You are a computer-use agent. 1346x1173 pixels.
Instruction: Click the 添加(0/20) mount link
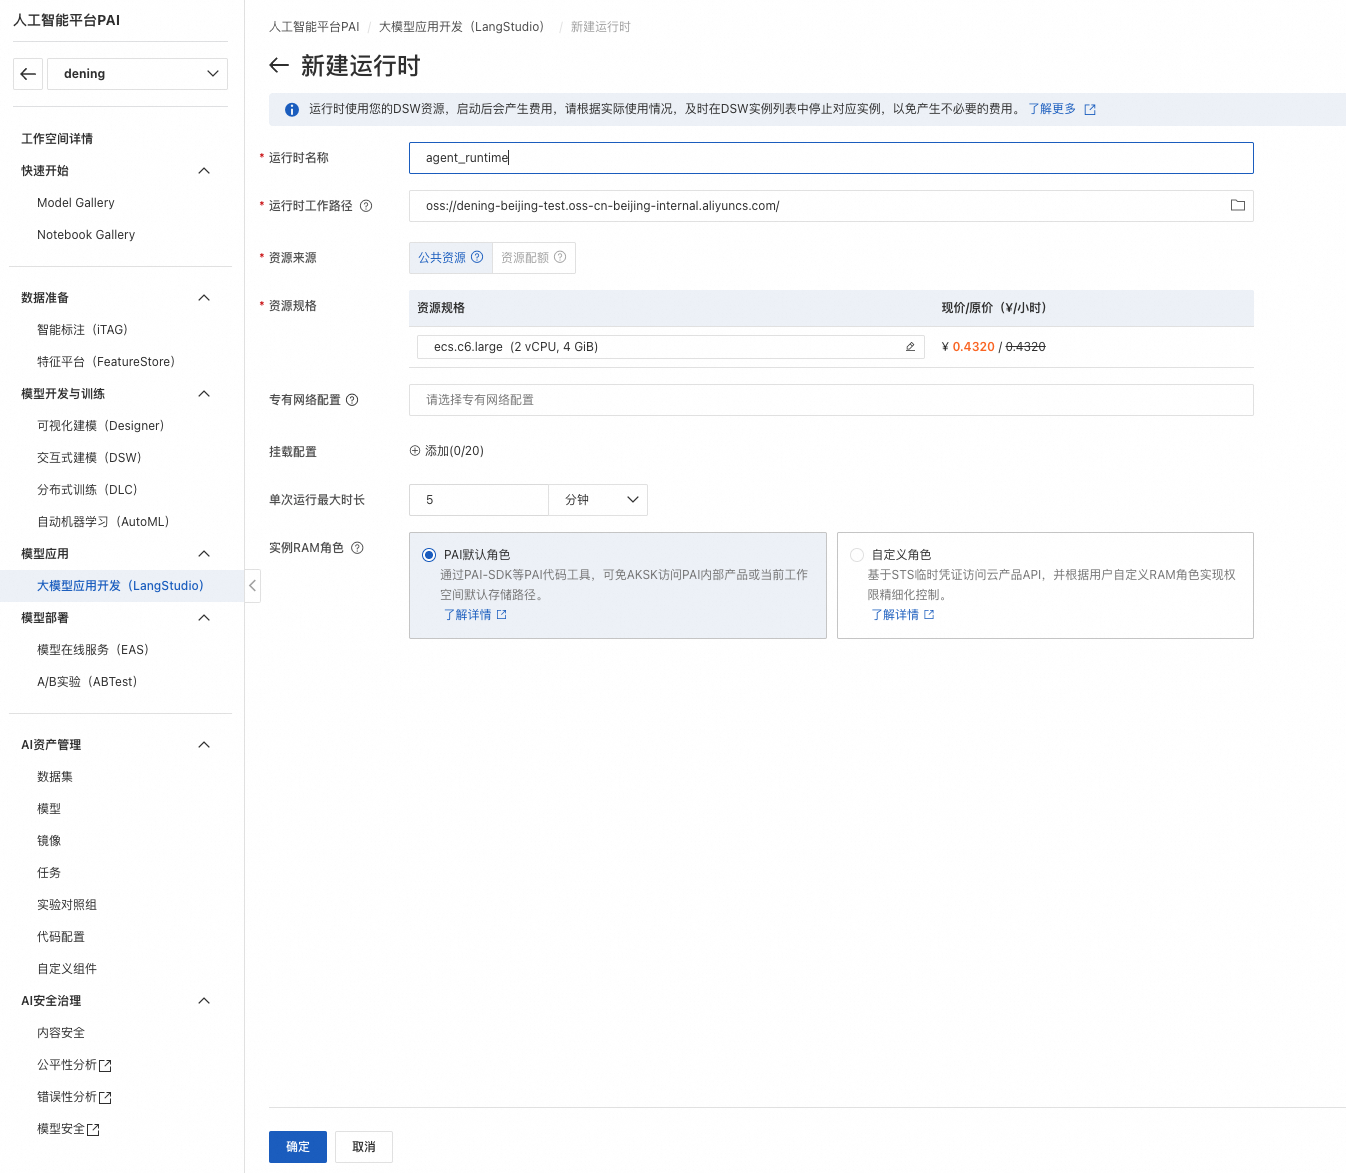pos(447,451)
